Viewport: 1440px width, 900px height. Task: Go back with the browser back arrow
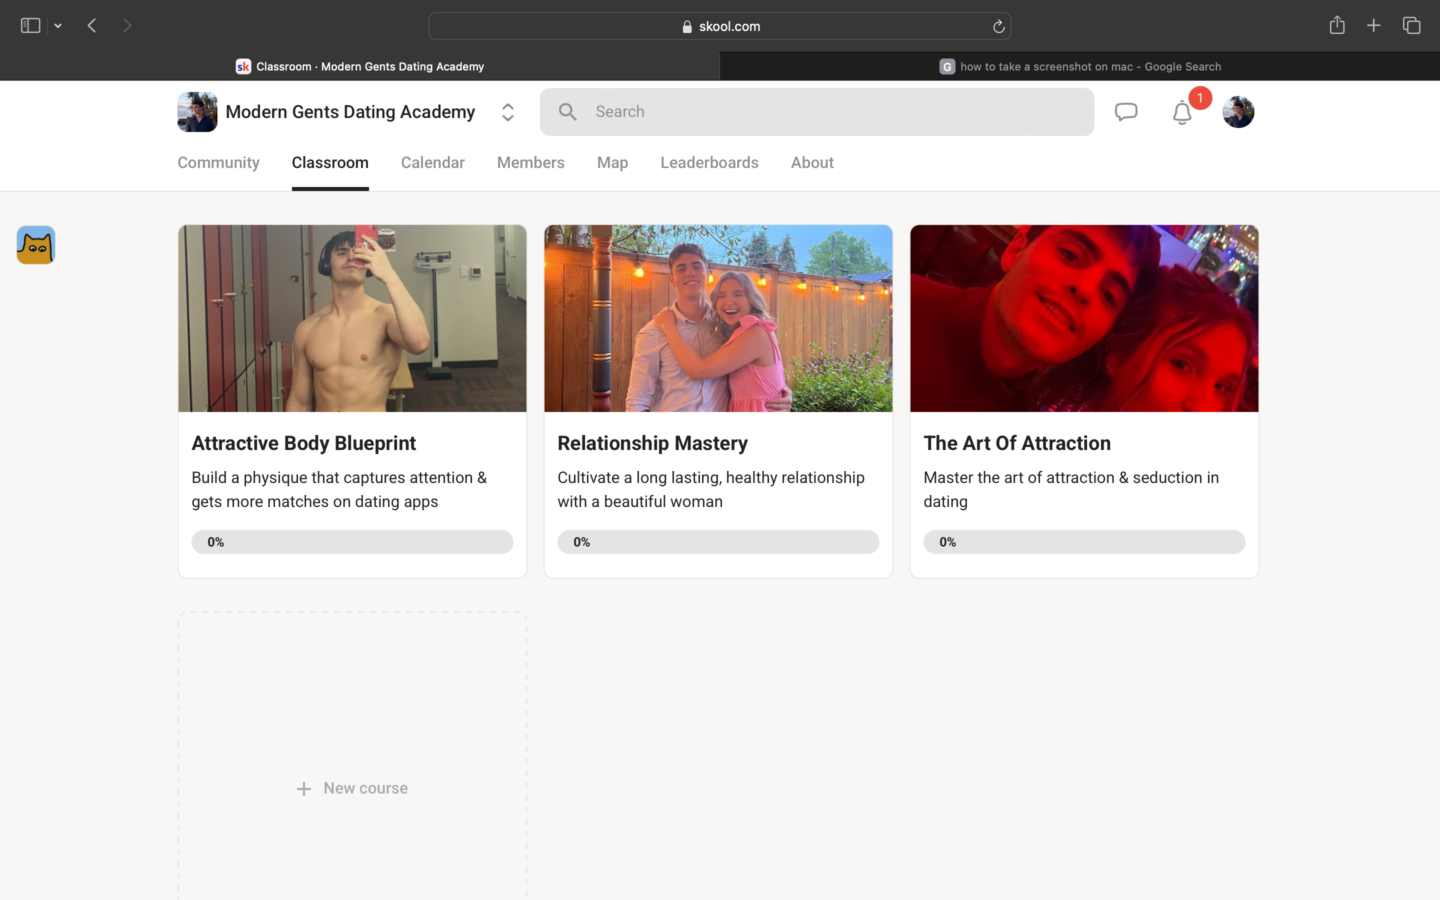(92, 26)
